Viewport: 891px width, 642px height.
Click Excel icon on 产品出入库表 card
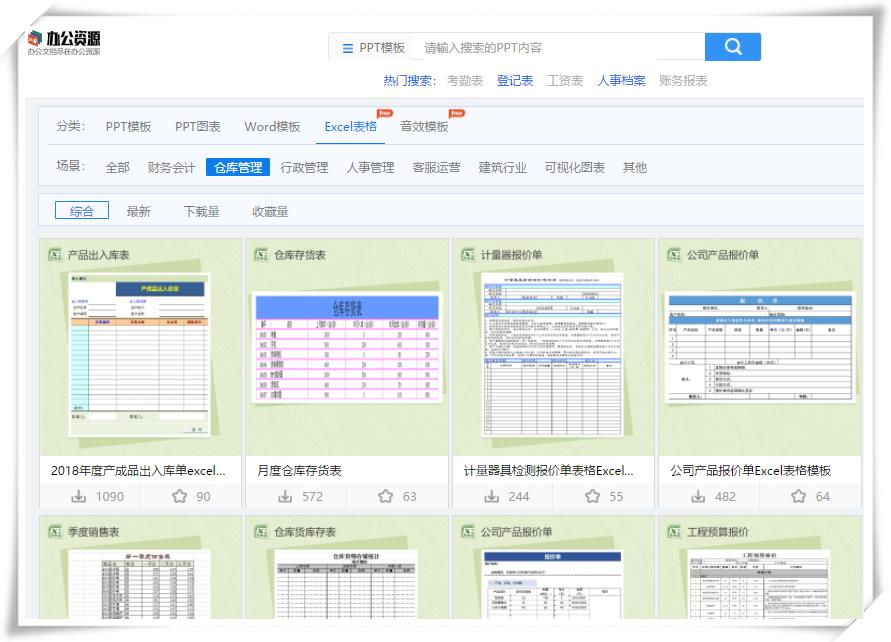click(55, 255)
